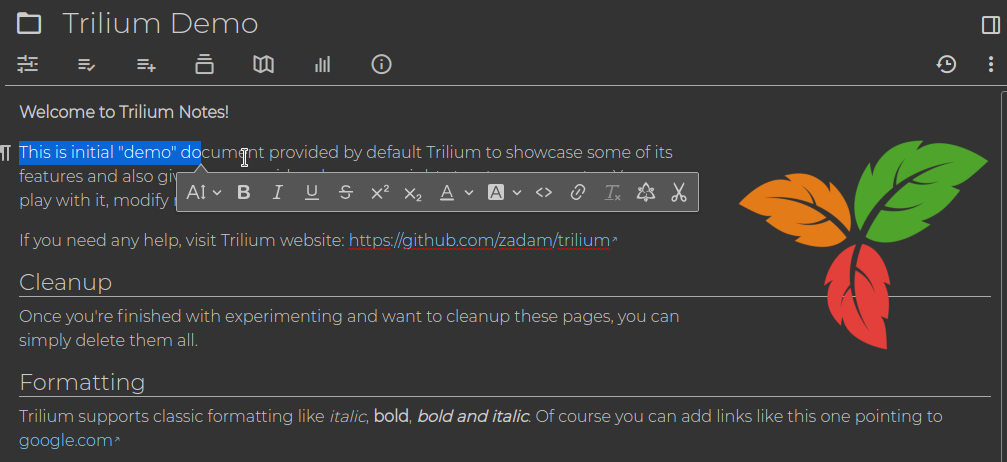The width and height of the screenshot is (1007, 462).
Task: Toggle italic formatting
Action: 278,193
